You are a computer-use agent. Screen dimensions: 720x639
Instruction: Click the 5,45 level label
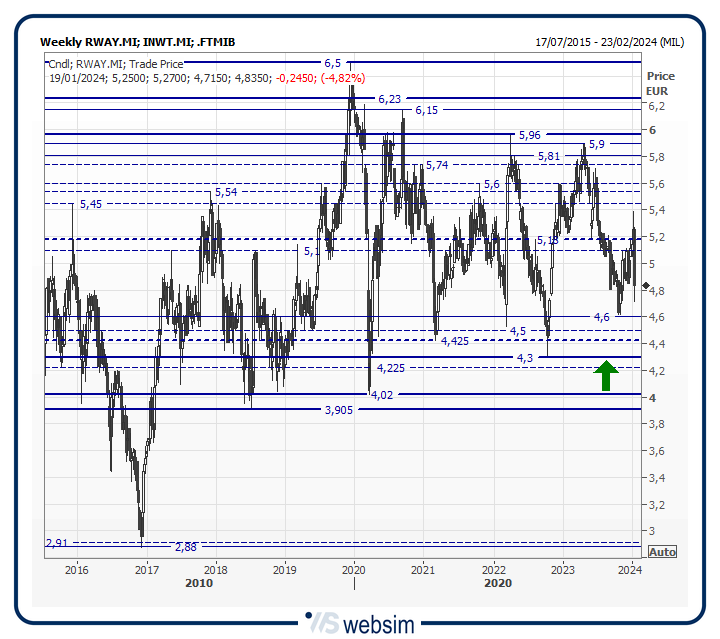[90, 204]
